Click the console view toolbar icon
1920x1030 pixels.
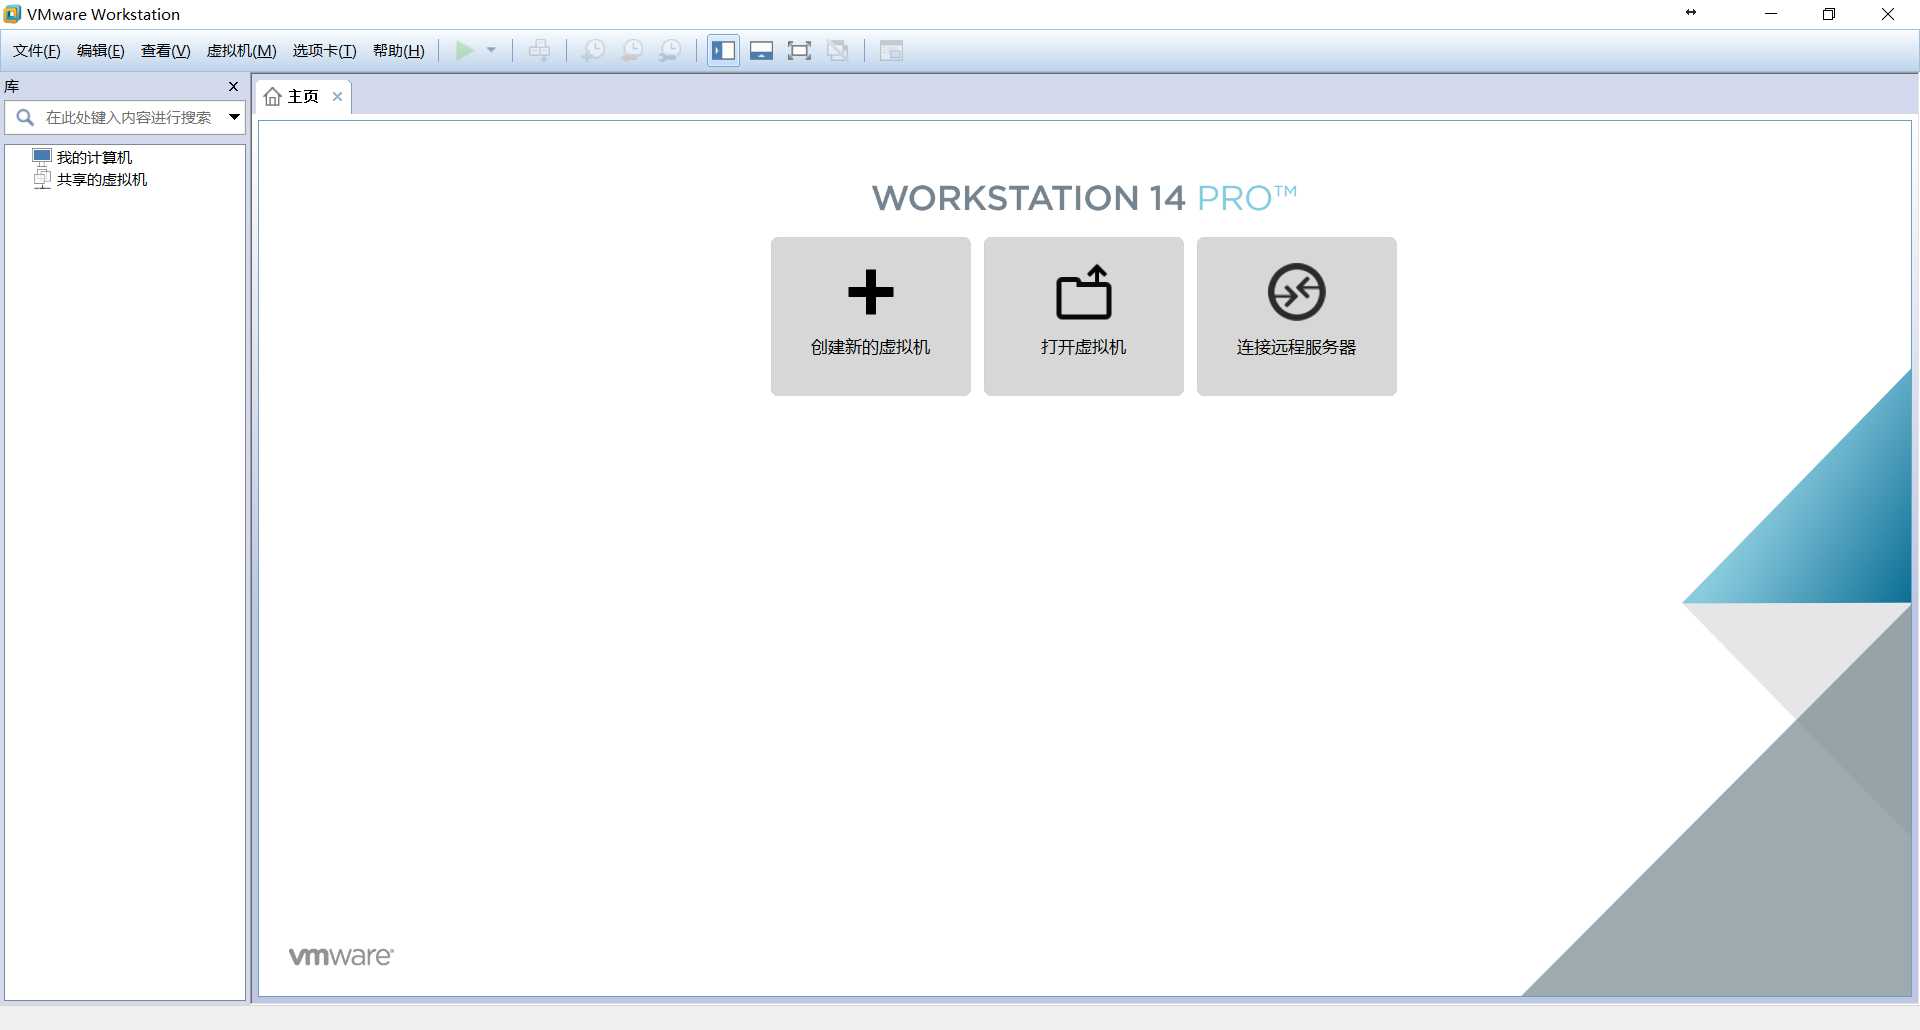[891, 51]
